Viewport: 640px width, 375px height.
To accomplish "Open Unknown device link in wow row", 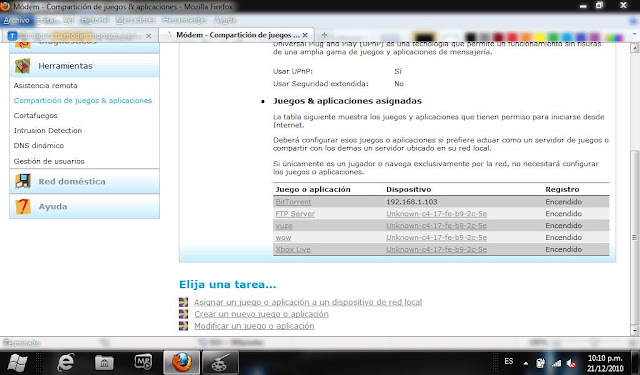I will coord(436,237).
